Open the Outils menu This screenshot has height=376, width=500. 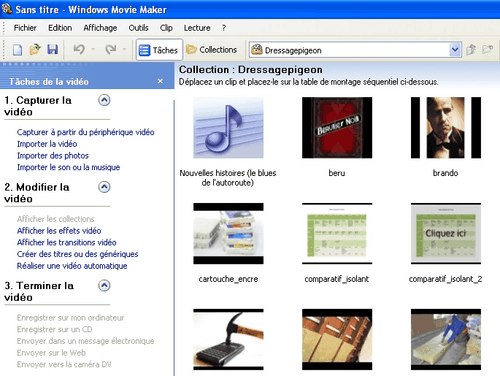(x=138, y=28)
